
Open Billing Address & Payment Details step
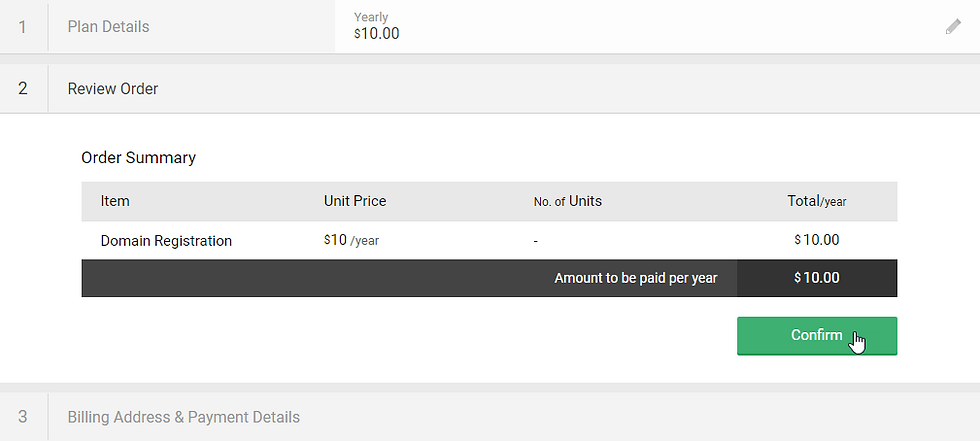pos(183,417)
